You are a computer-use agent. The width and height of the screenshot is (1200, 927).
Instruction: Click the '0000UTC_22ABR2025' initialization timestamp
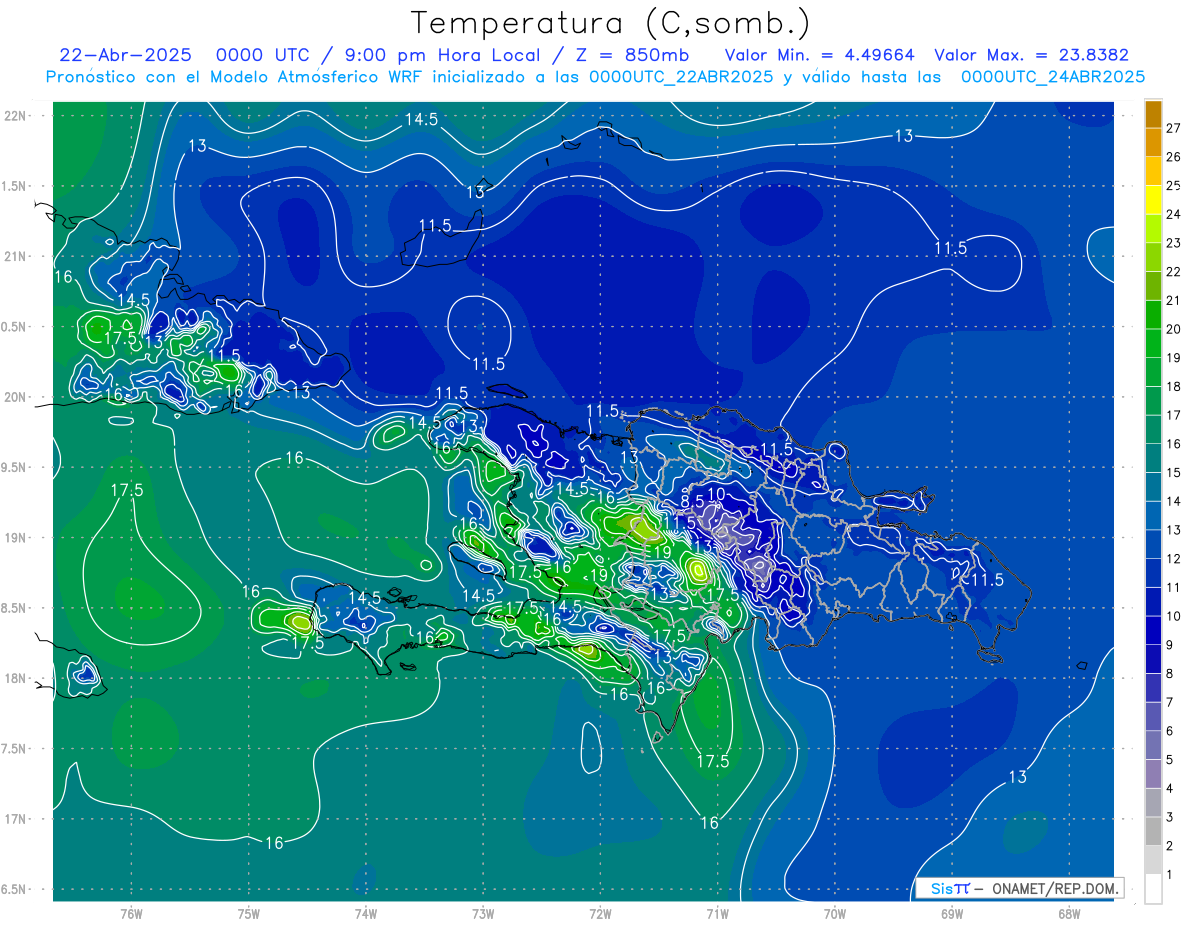[681, 76]
